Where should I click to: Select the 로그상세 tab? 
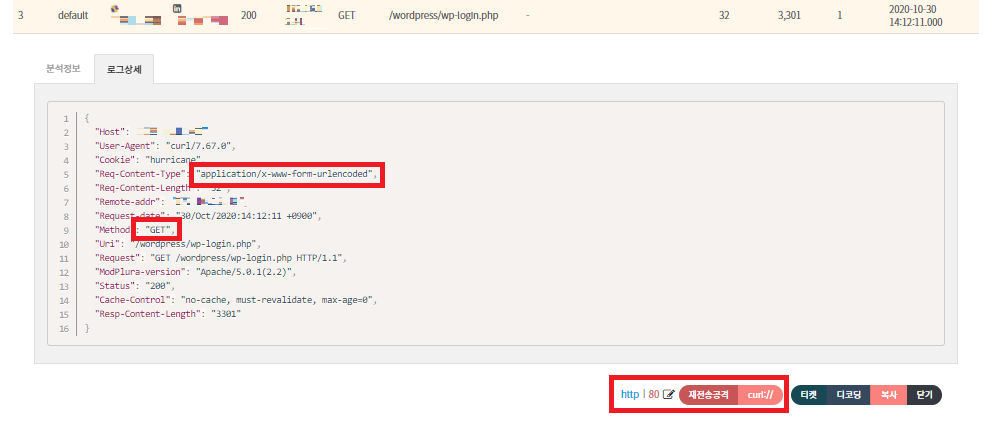(123, 69)
